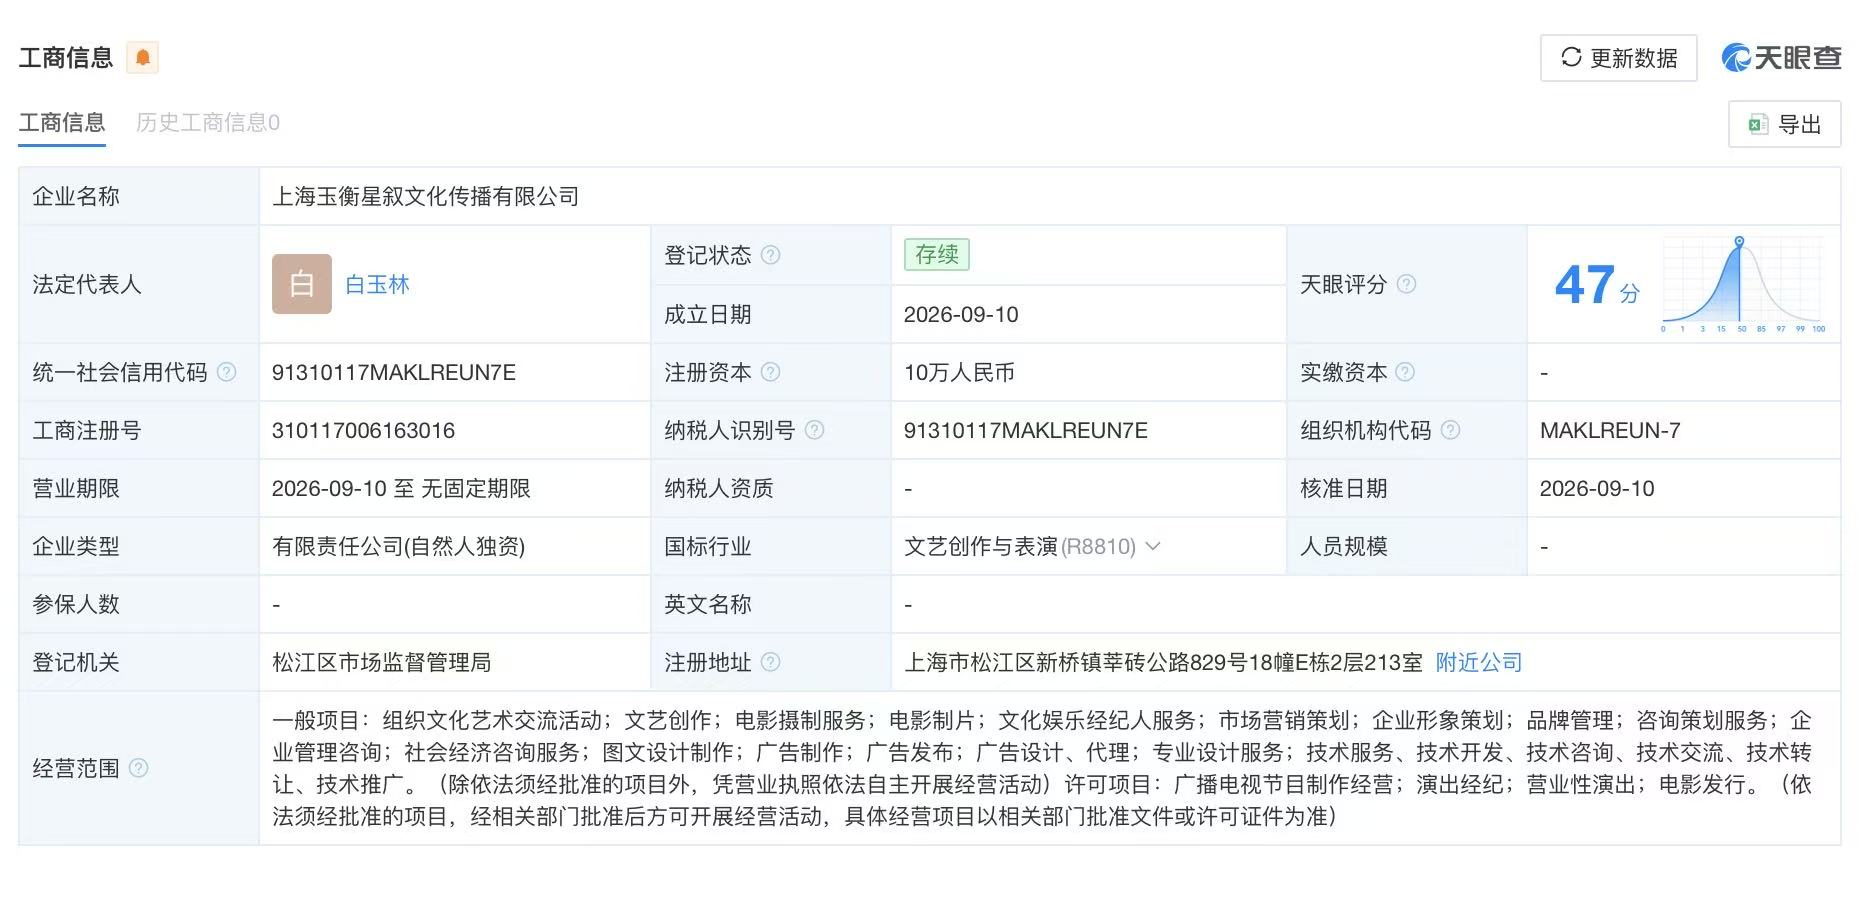The height and width of the screenshot is (904, 1860).
Task: Click the 白 avatar thumbnail
Action: coord(302,284)
